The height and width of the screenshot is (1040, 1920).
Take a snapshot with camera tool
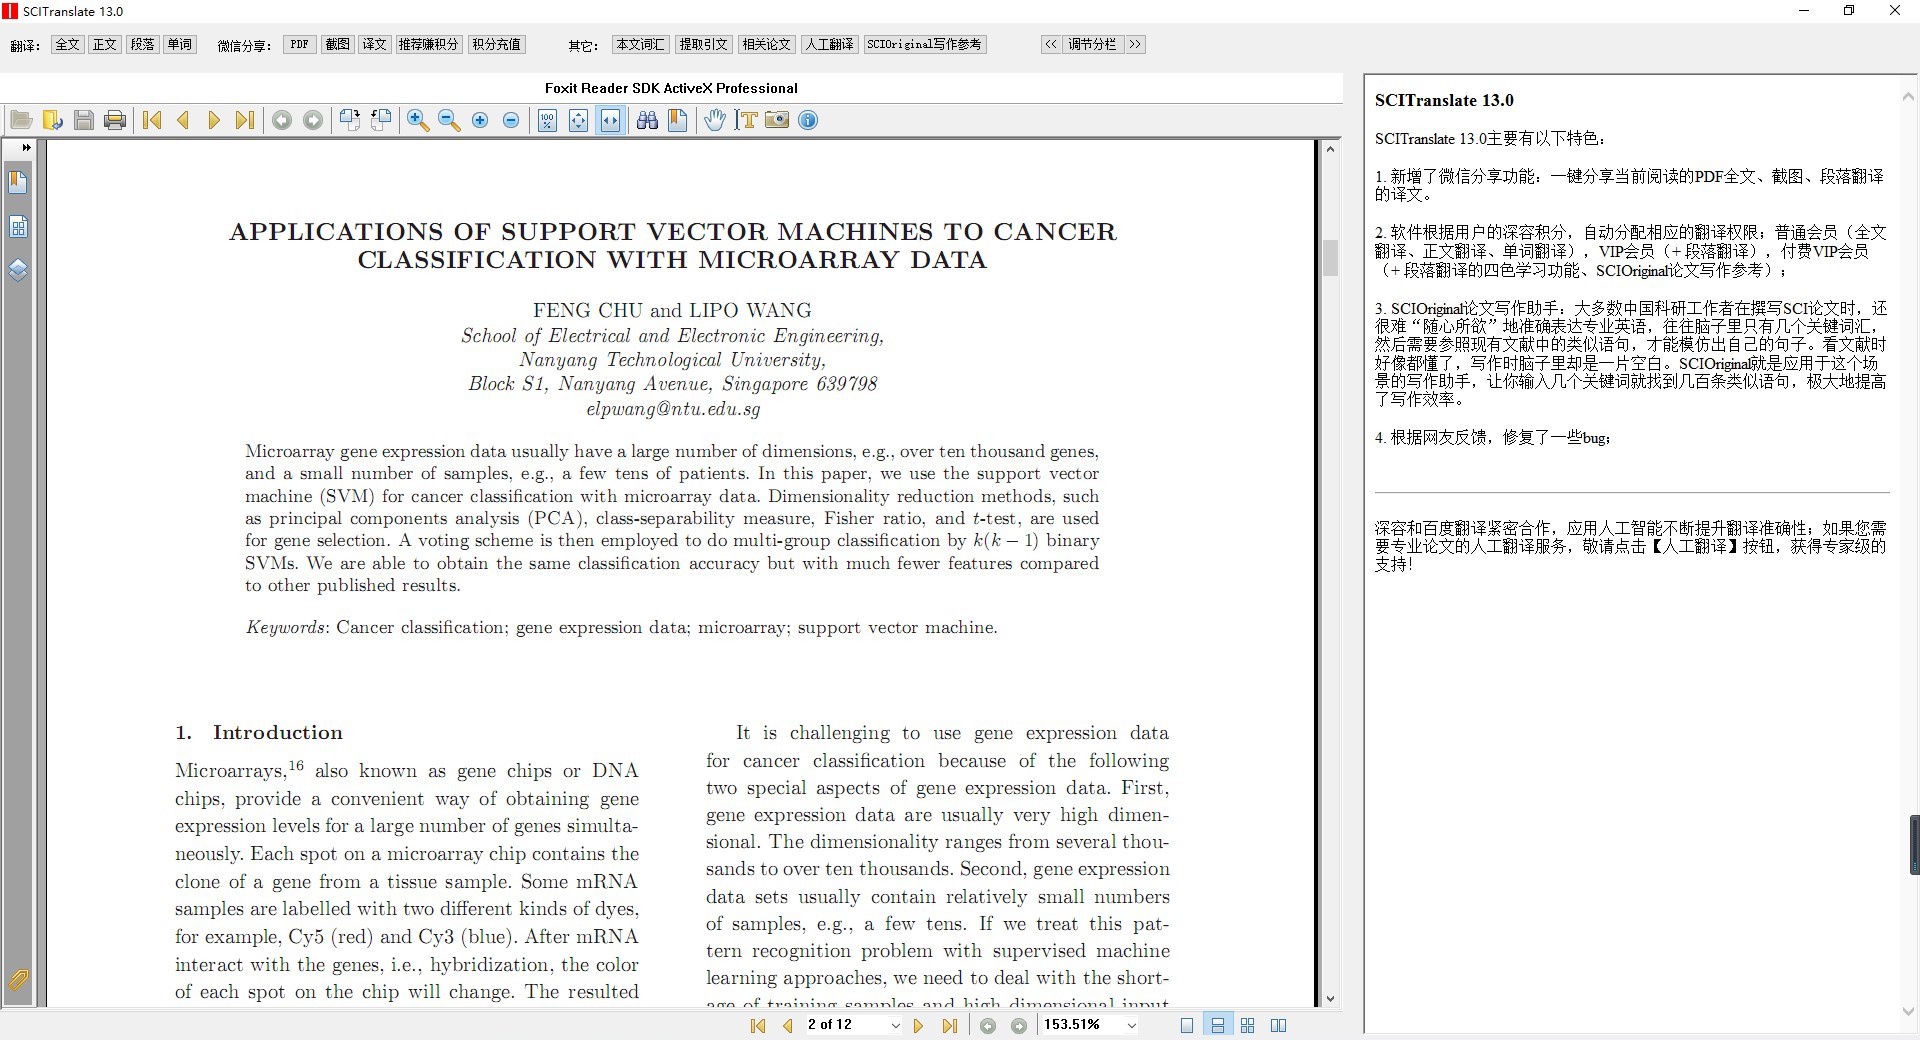click(777, 120)
